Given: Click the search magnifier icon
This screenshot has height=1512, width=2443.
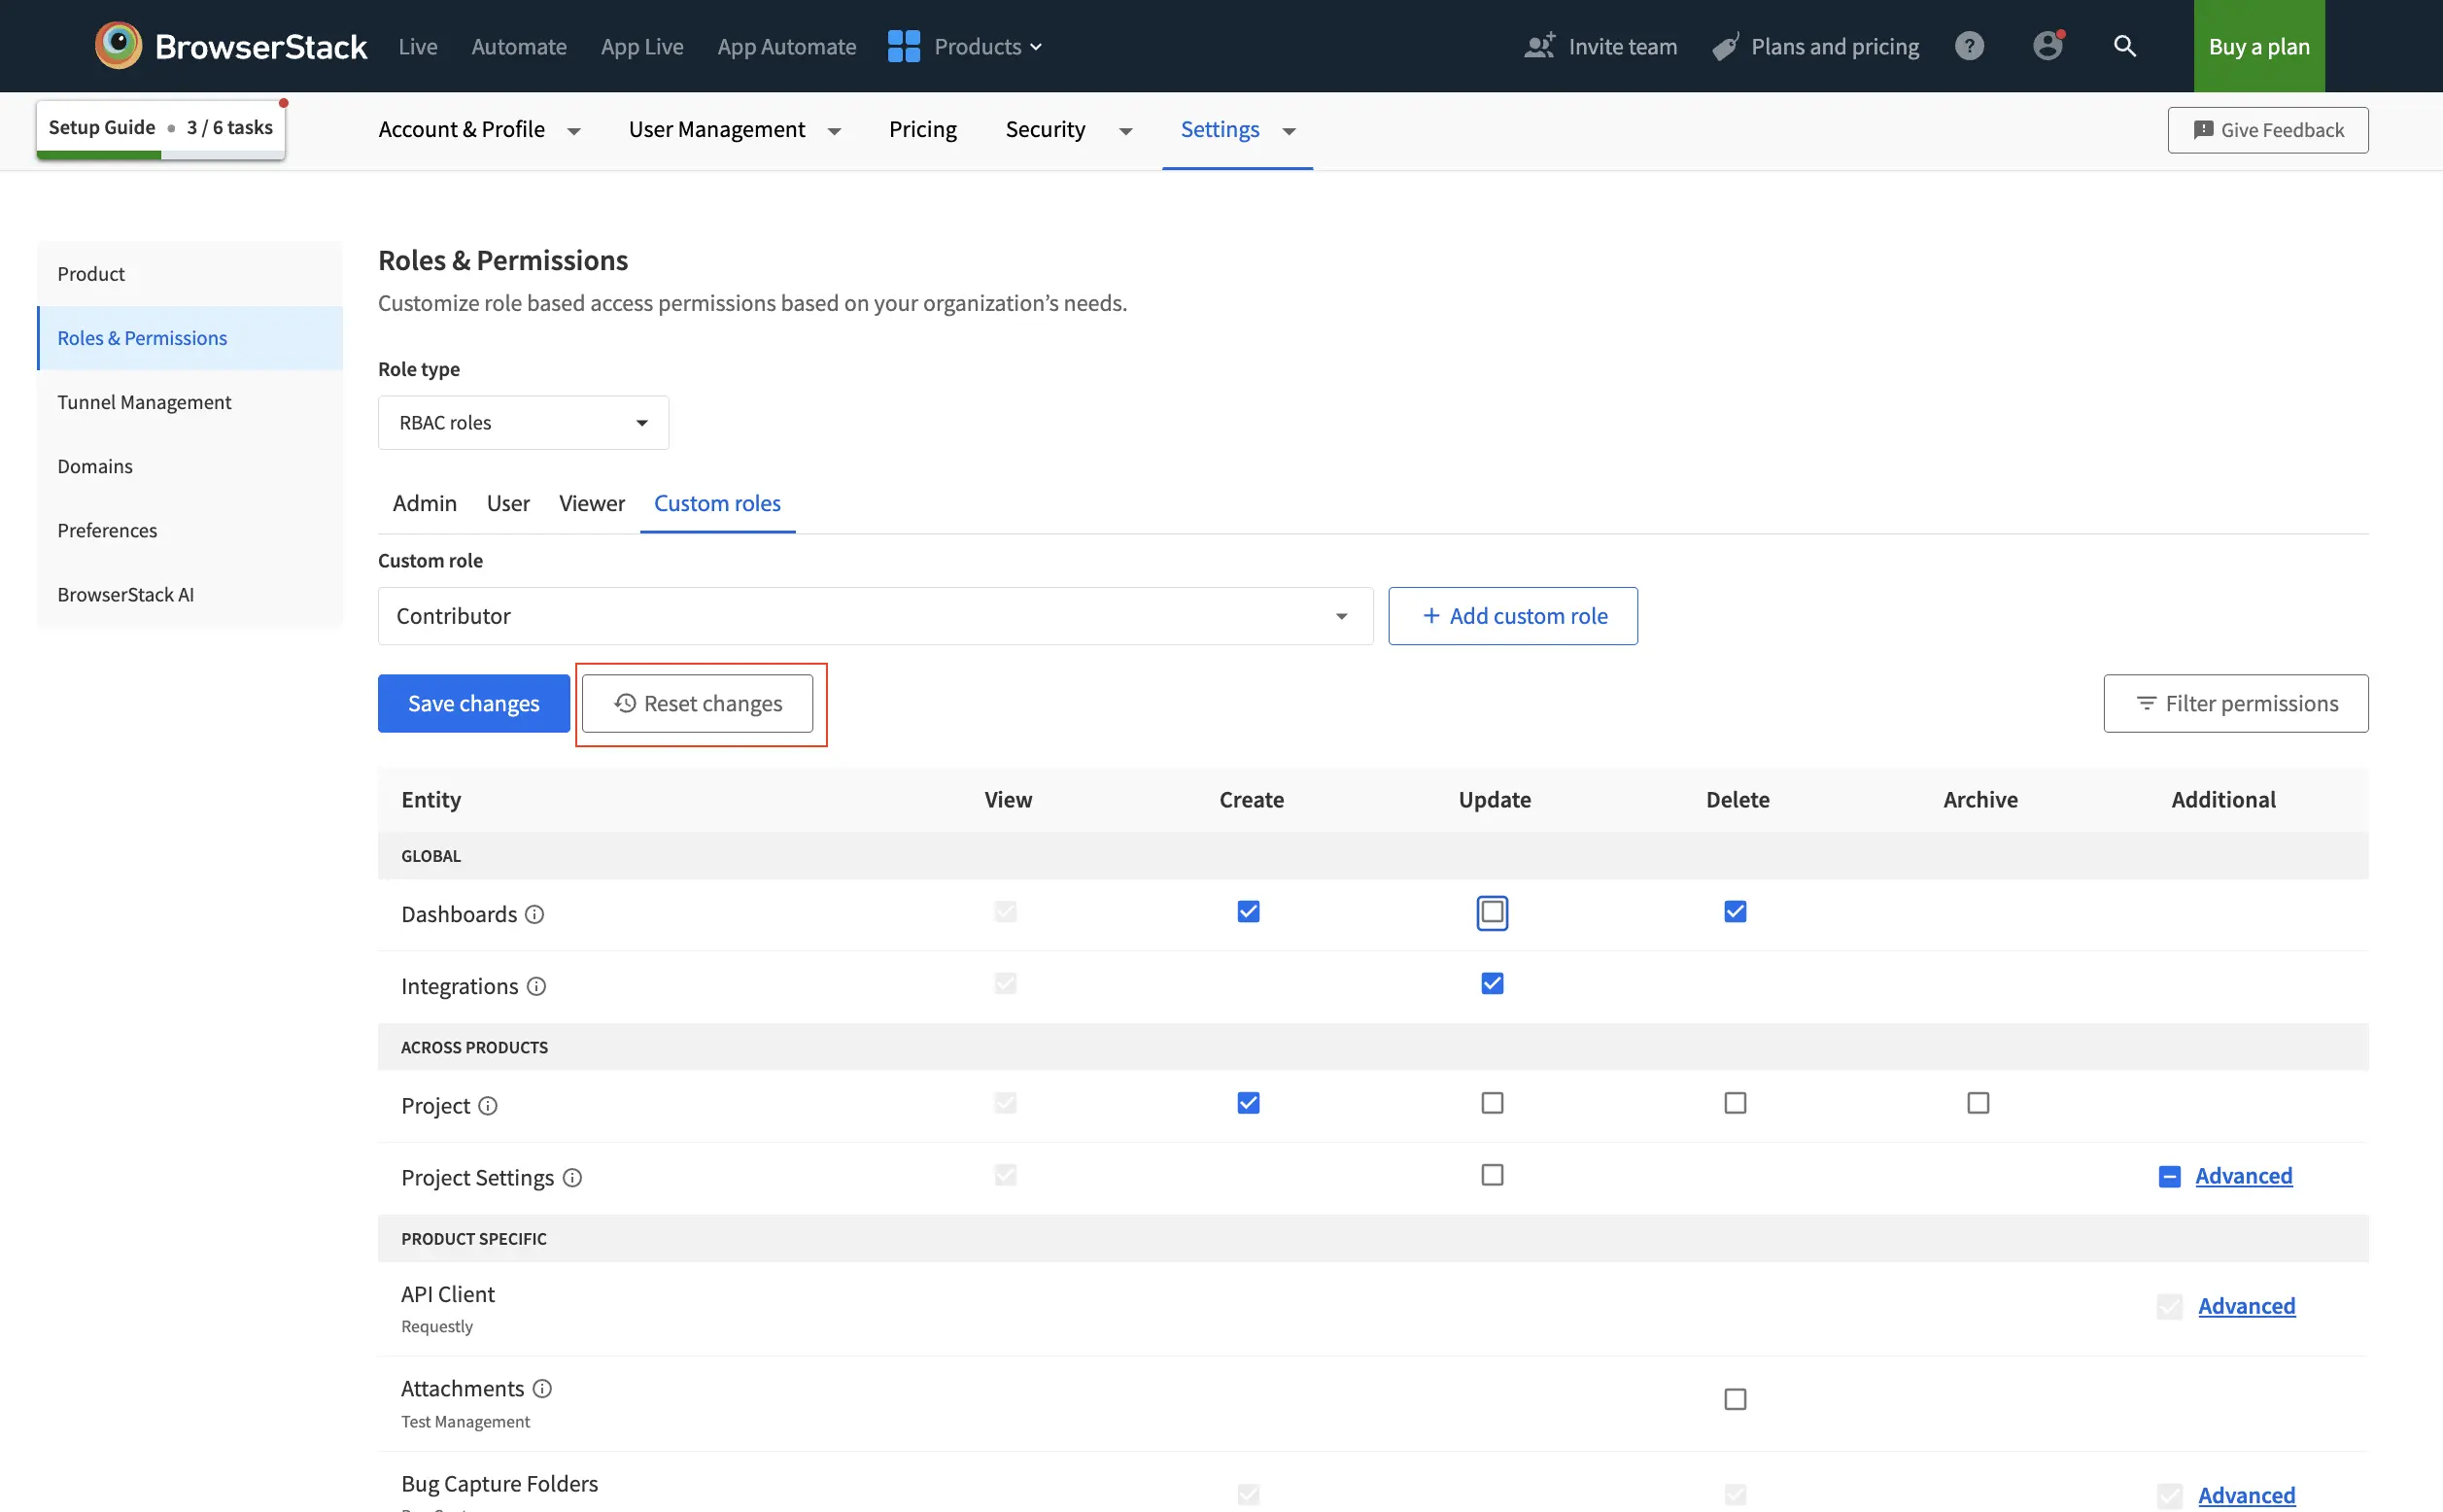Looking at the screenshot, I should tap(2124, 46).
